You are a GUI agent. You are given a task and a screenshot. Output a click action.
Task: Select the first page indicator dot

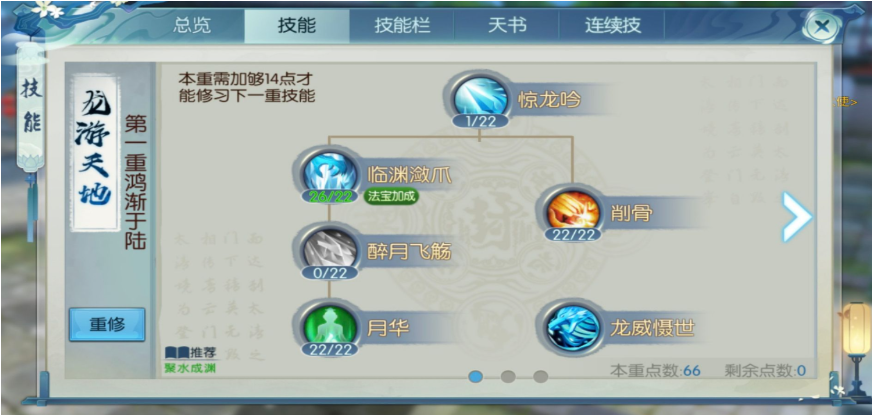pos(475,377)
